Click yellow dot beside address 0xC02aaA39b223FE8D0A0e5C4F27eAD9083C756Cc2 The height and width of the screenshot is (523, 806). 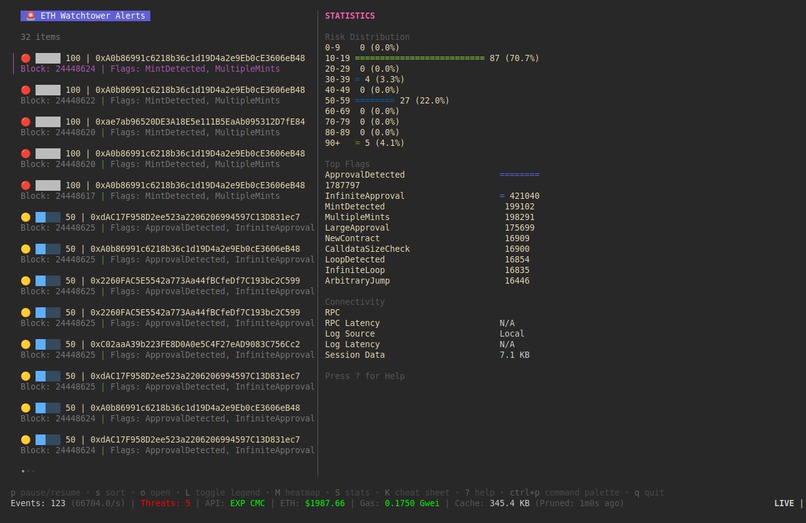coord(26,344)
